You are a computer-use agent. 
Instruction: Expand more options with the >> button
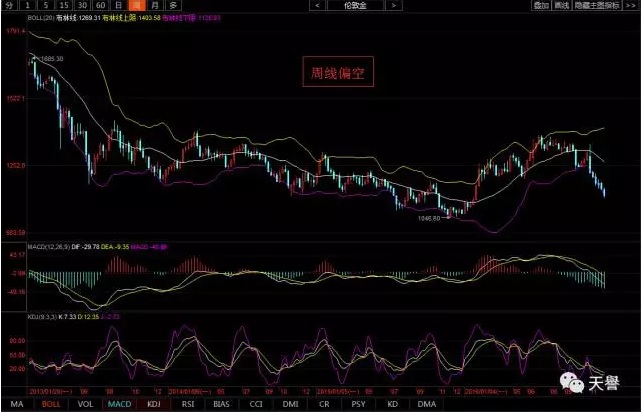[631, 5]
